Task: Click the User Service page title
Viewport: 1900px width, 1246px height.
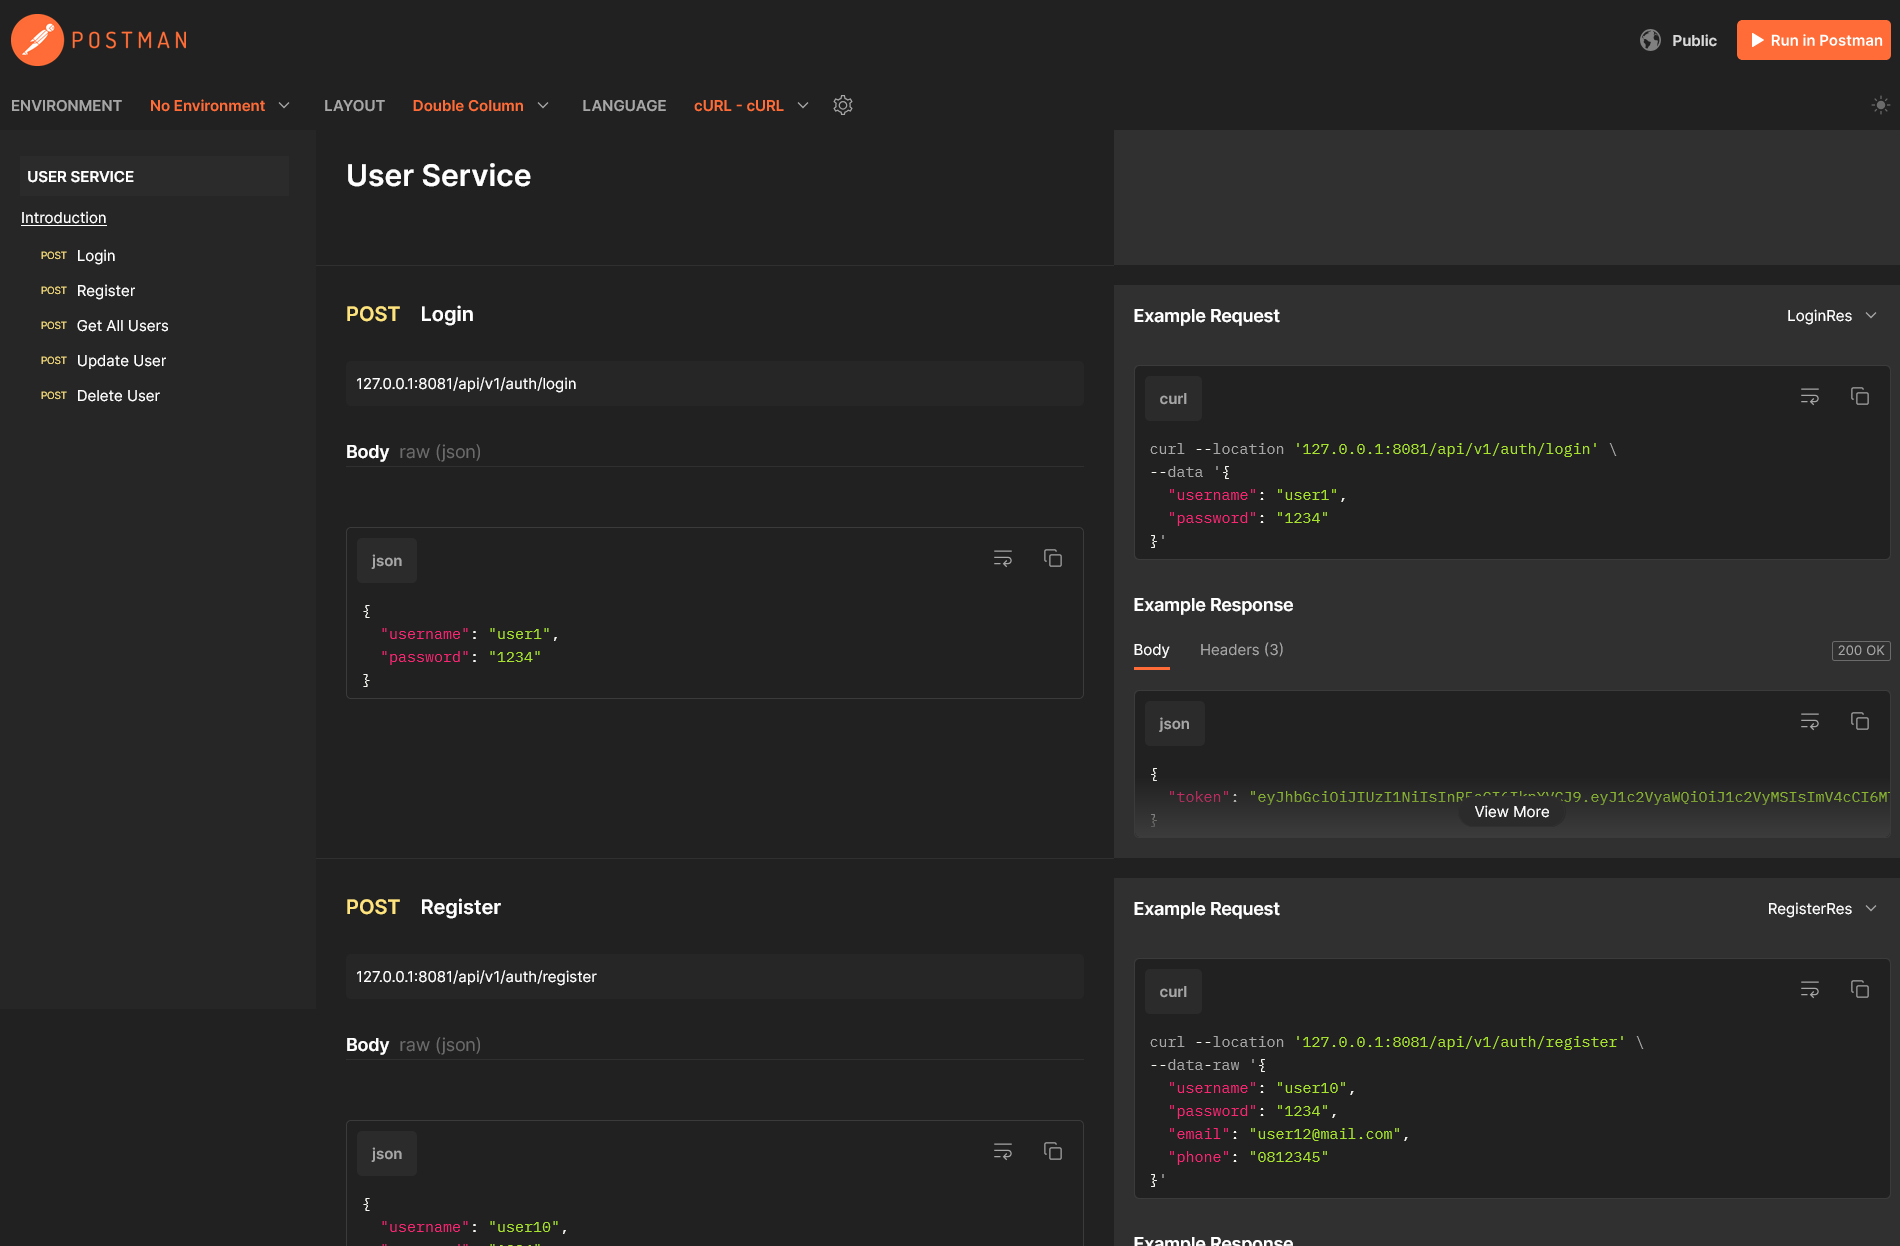Action: [x=438, y=176]
